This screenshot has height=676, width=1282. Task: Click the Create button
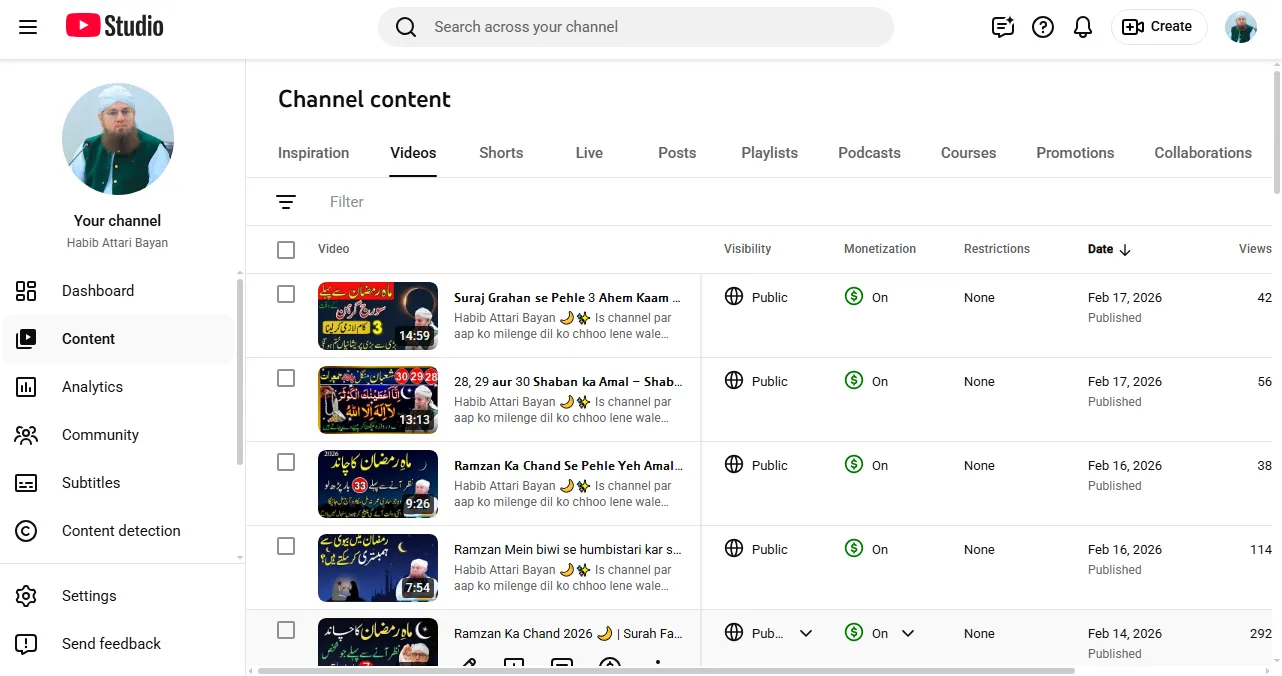pos(1159,27)
